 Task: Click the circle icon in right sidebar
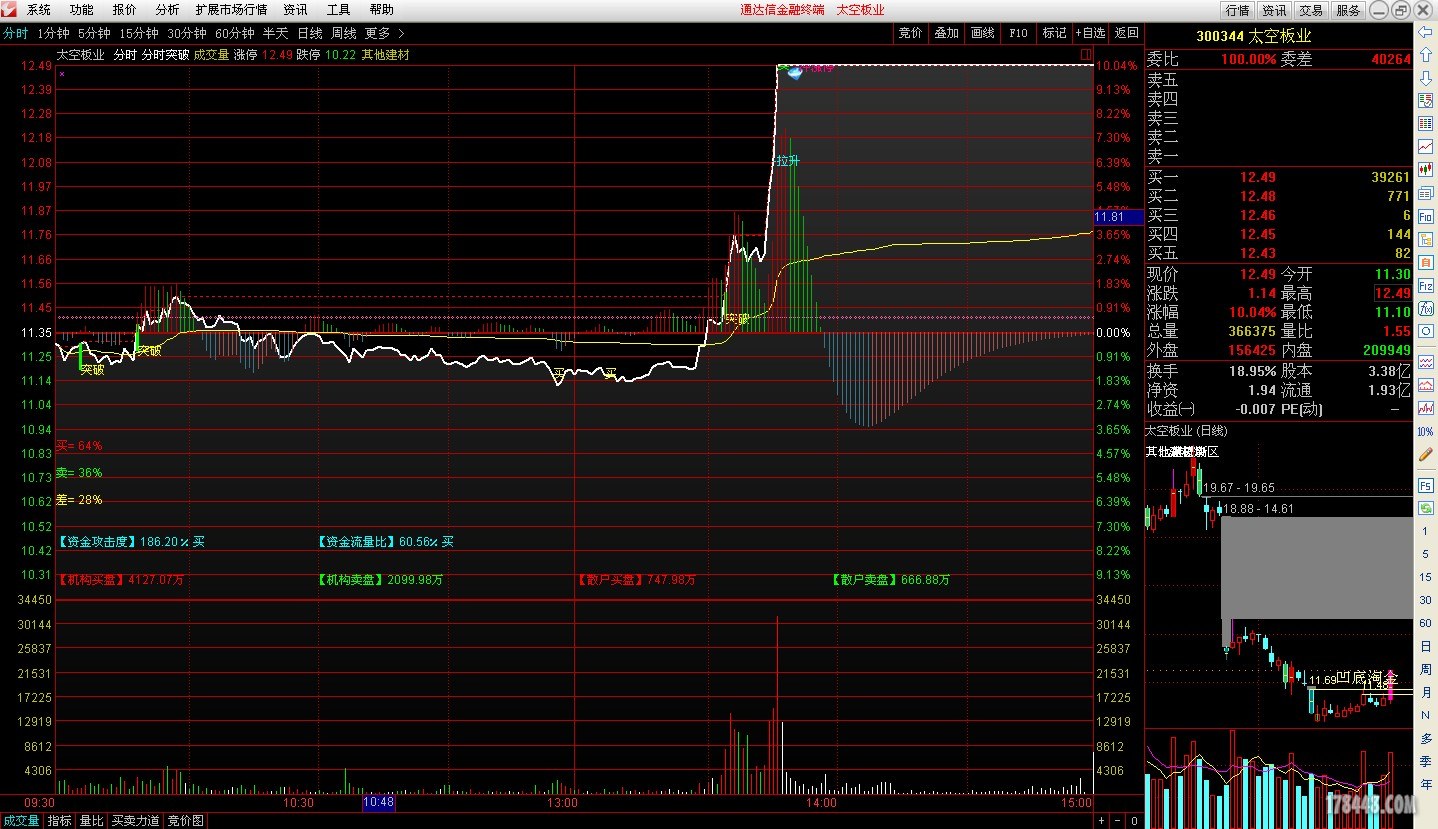click(x=1425, y=331)
